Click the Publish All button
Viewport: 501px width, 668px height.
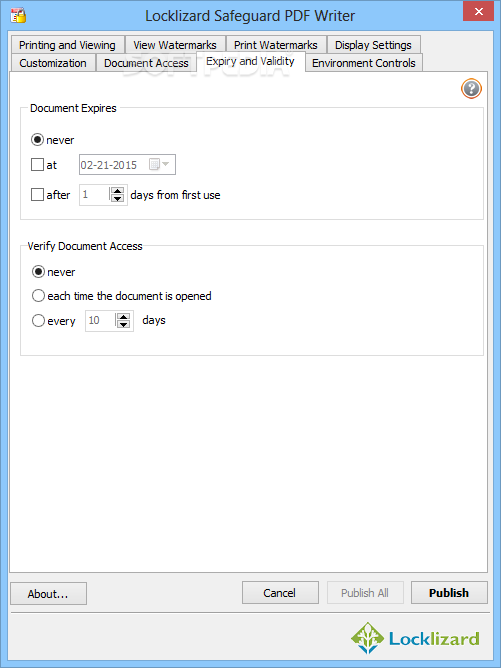pos(365,593)
